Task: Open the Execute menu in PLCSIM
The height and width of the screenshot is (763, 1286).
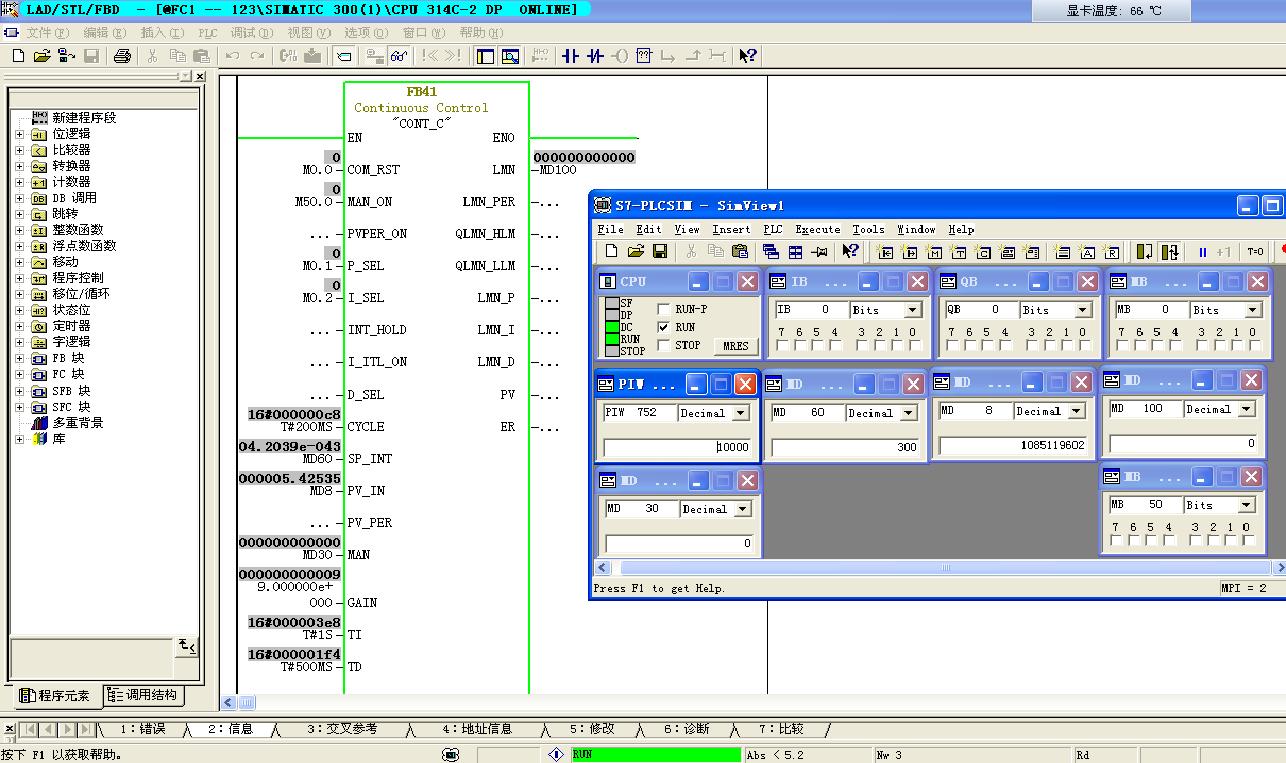Action: tap(817, 229)
